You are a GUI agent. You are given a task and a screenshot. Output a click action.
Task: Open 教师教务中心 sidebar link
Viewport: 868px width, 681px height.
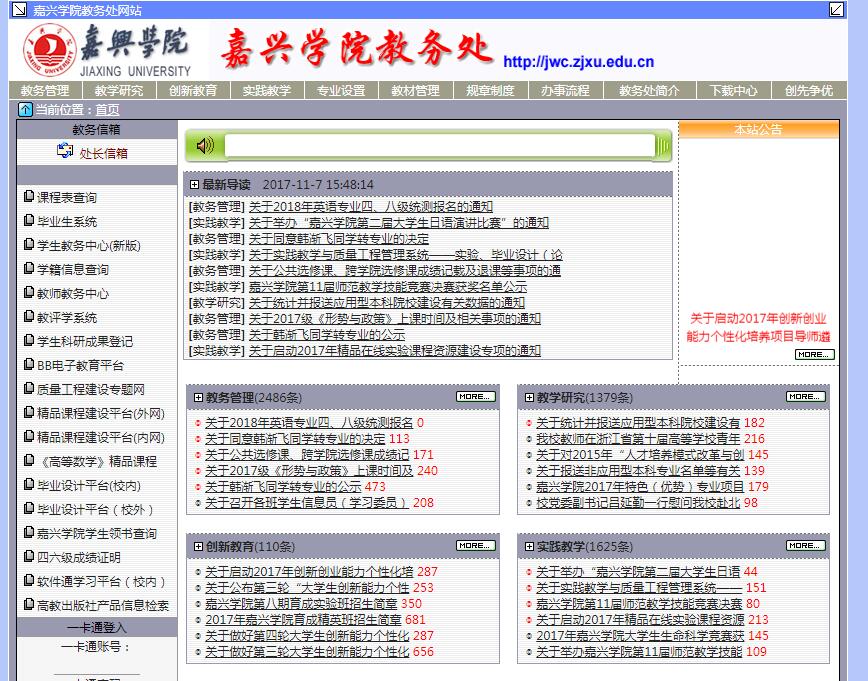pyautogui.click(x=73, y=293)
